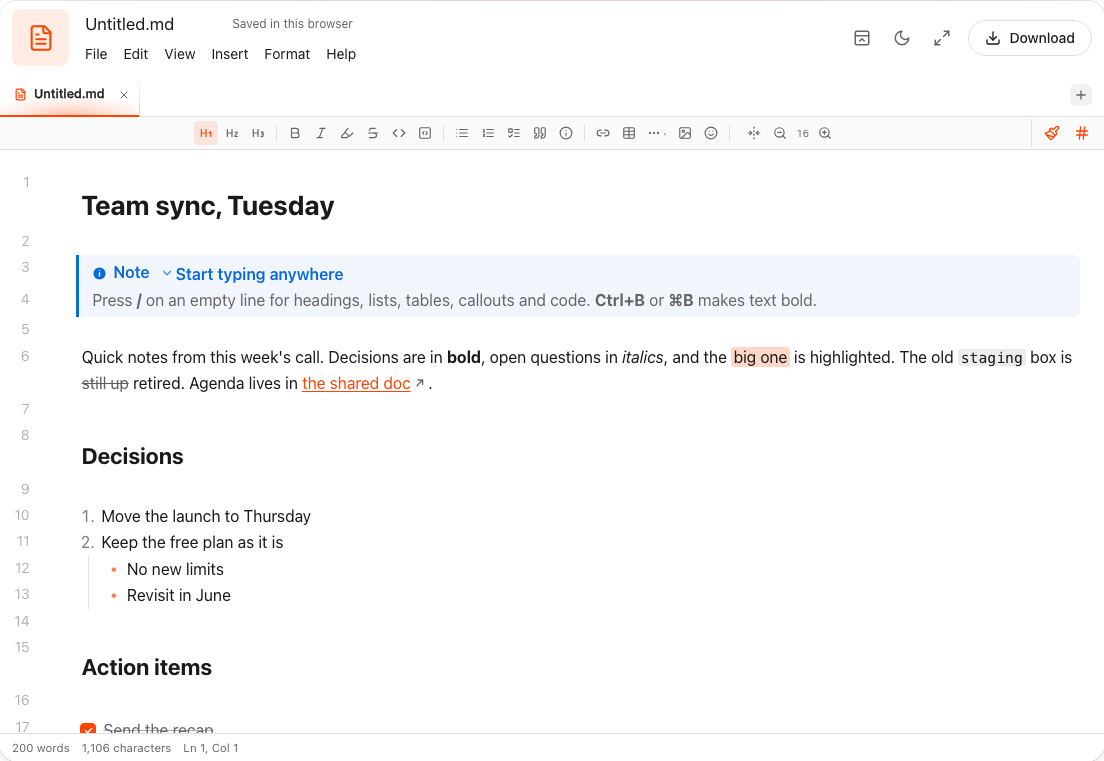Apply highlight marker tool

(x=347, y=133)
